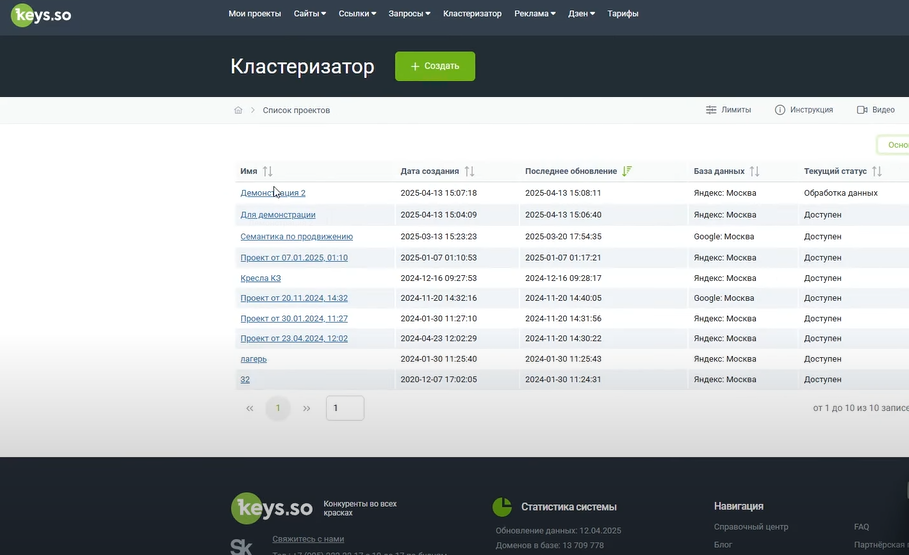Open Тарифы menu item
Viewport: 909px width, 555px height.
coord(623,13)
